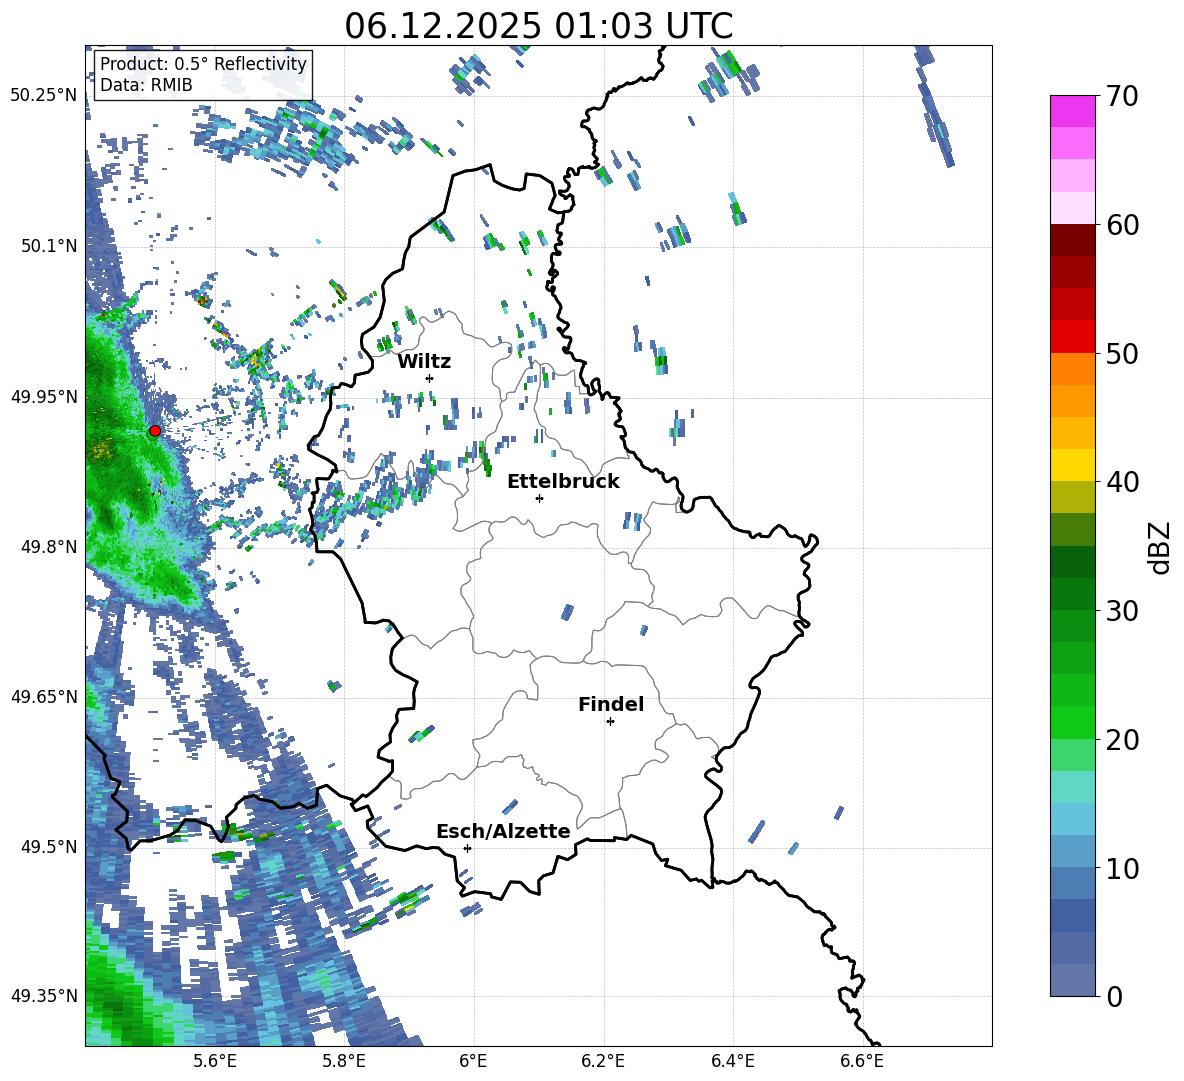Click the 50.1°N latitude label
The width and height of the screenshot is (1184, 1081).
coord(49,246)
